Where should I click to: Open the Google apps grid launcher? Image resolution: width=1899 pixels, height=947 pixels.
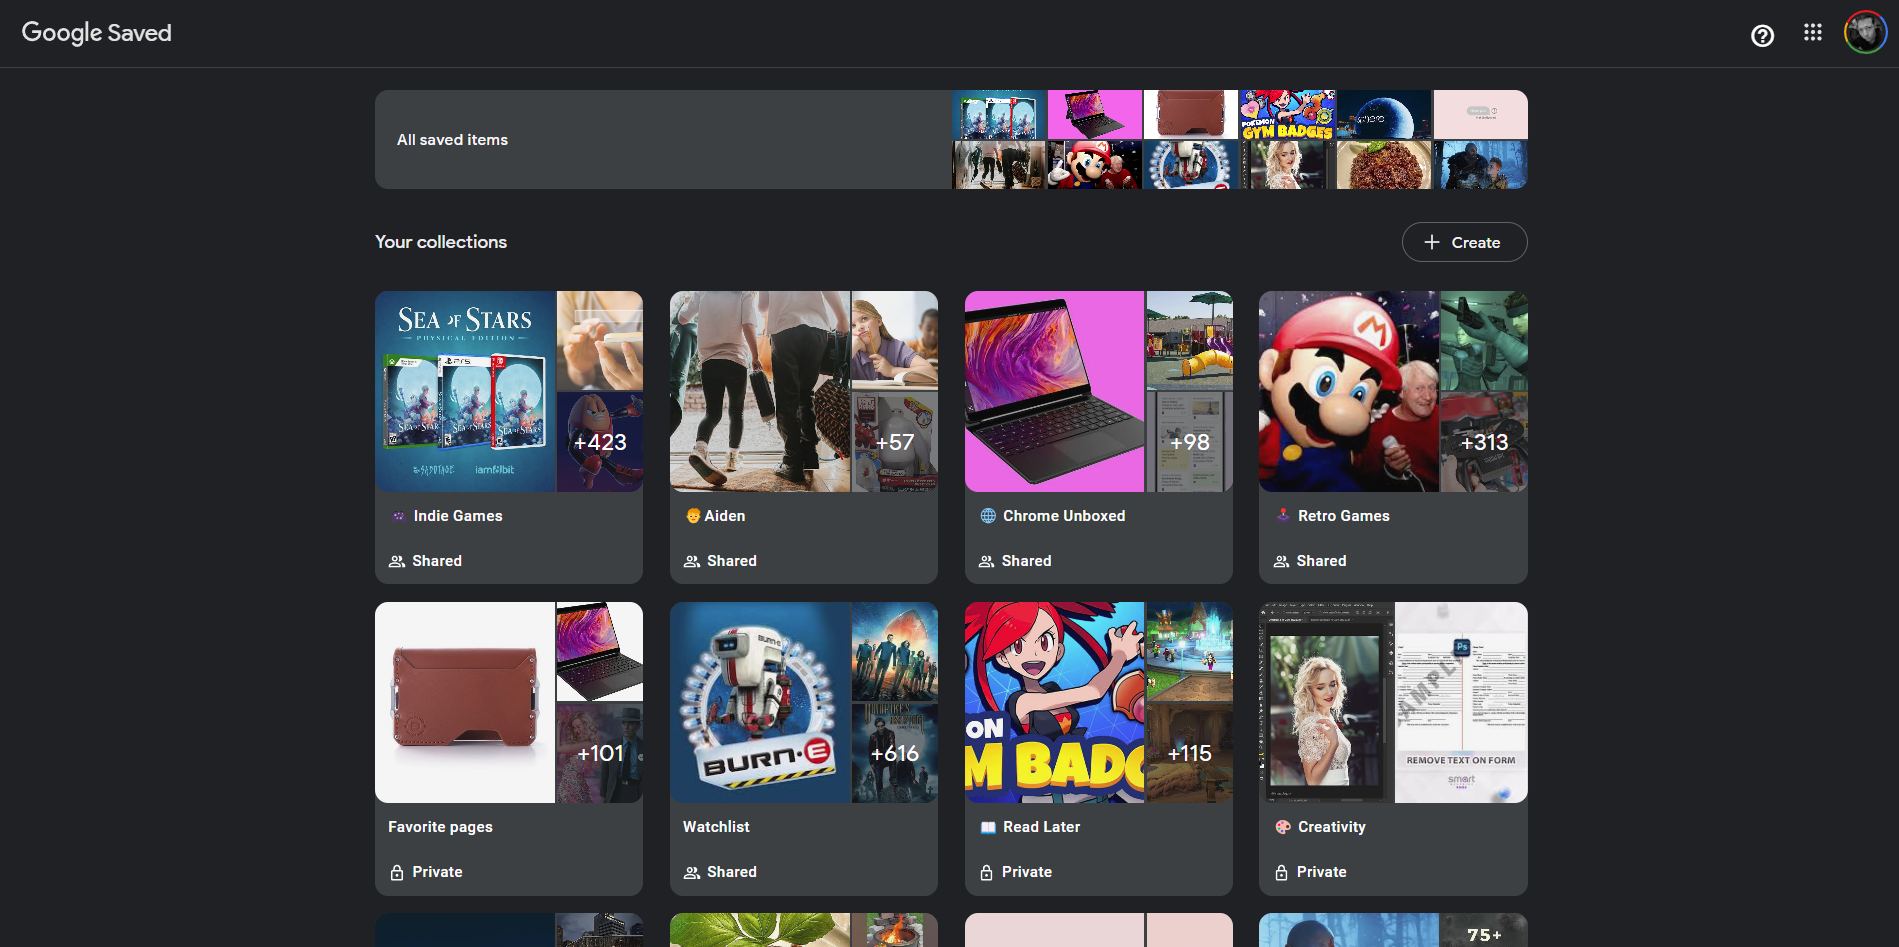coord(1813,33)
